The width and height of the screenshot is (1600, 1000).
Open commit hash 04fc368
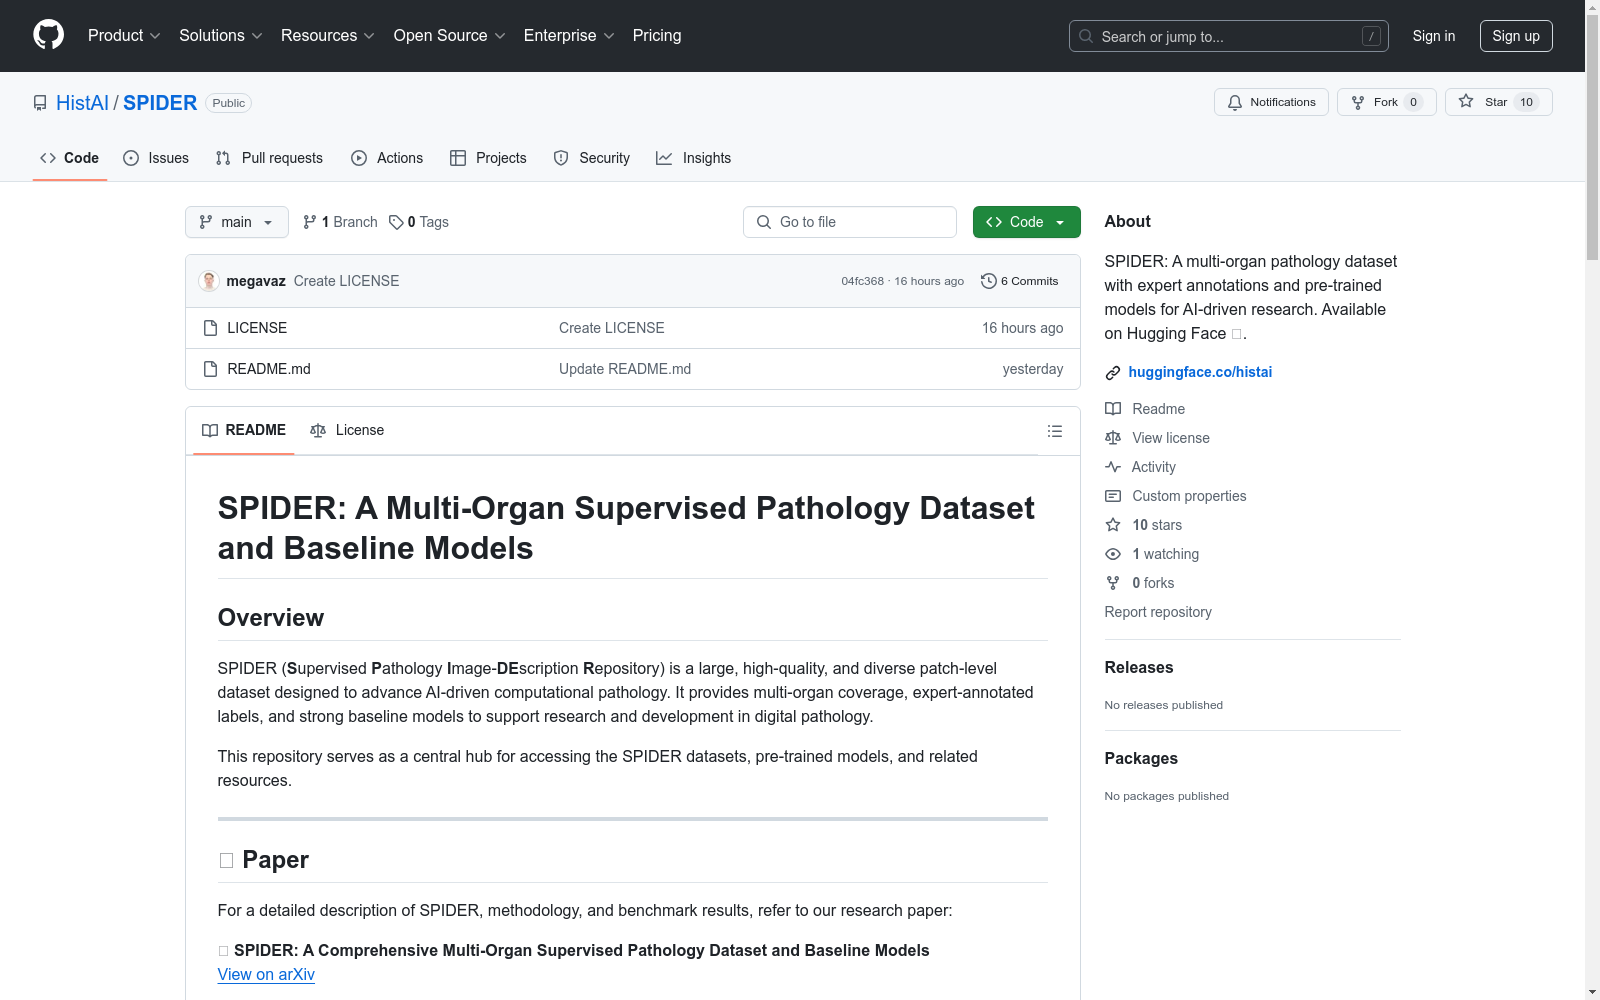point(863,281)
